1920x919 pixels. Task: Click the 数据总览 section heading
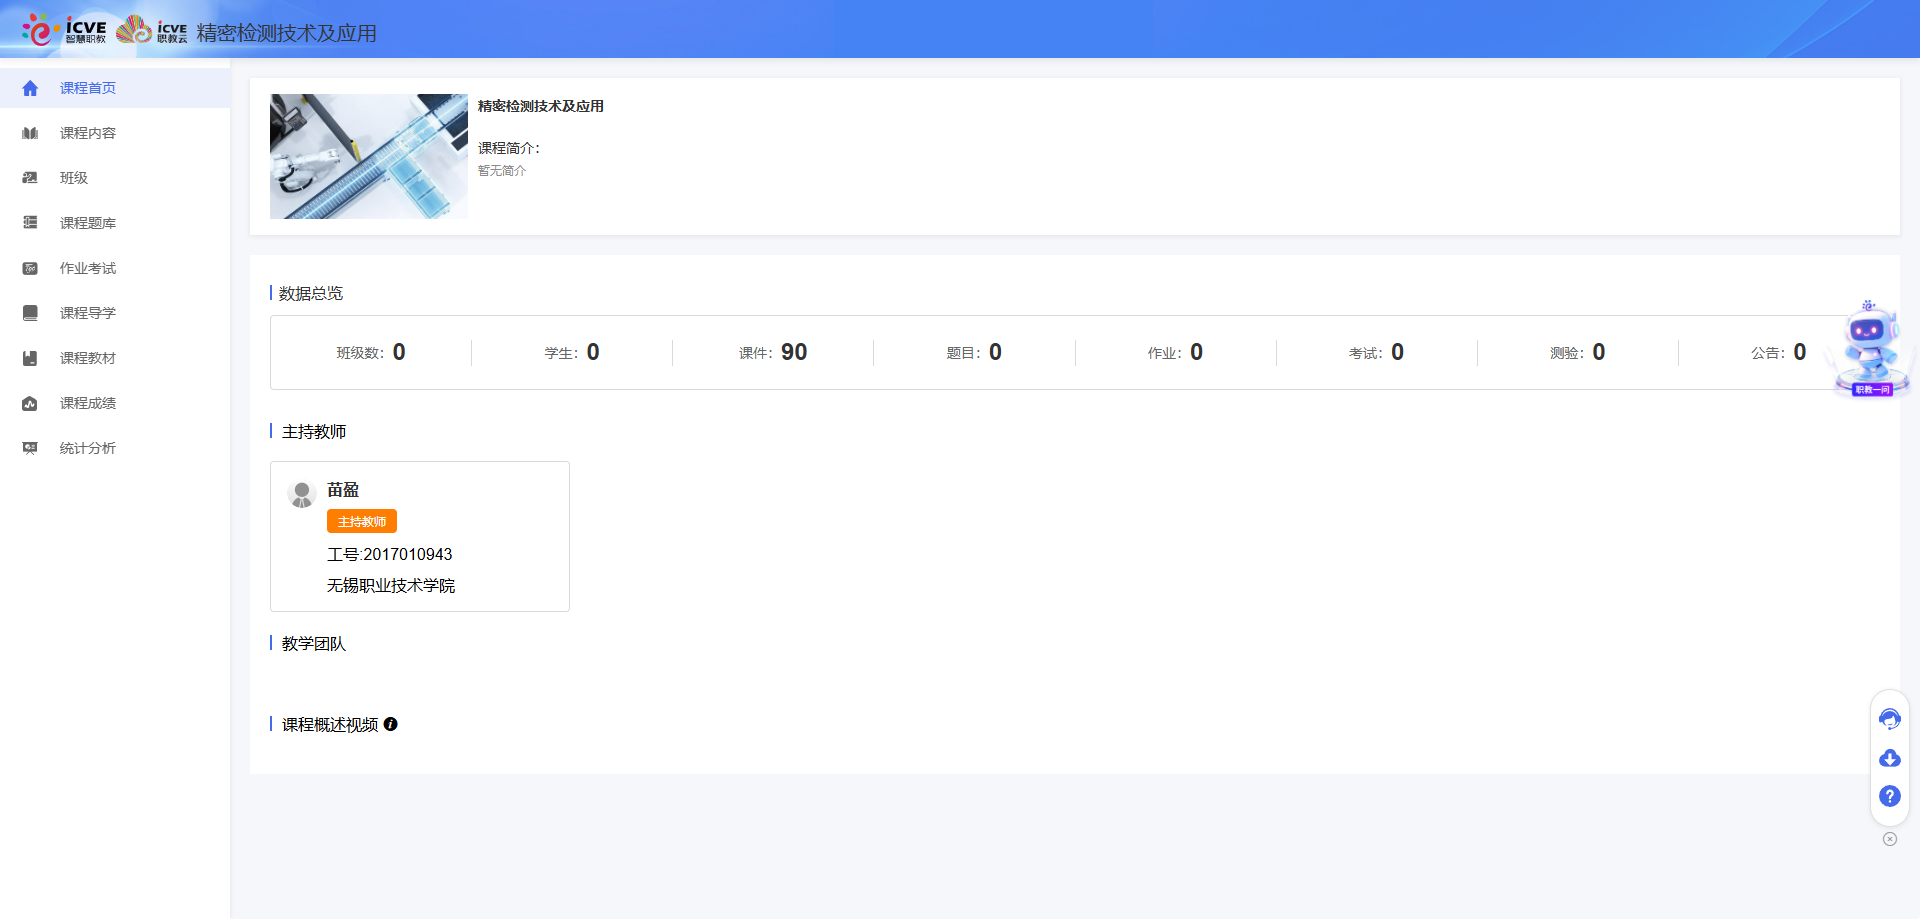pos(311,293)
